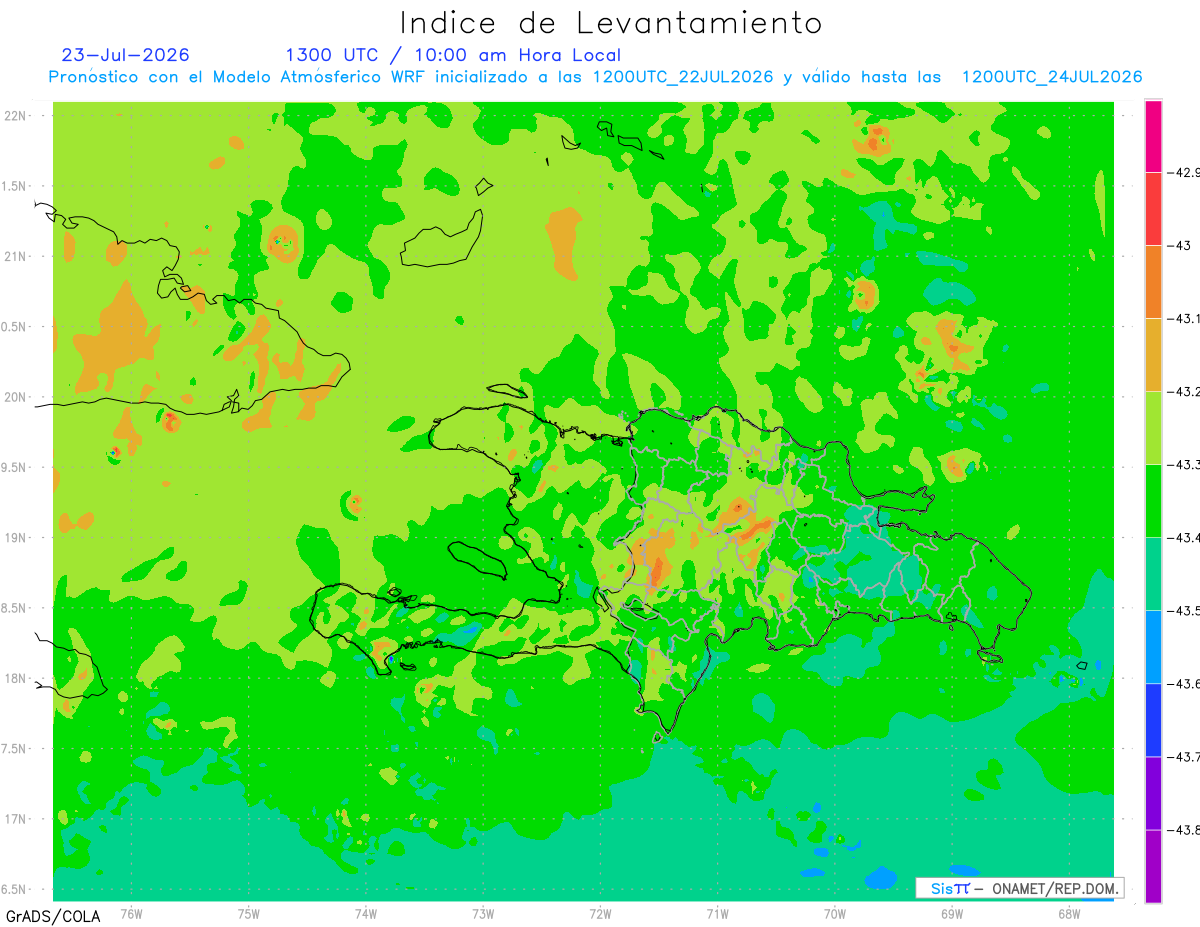Viewport: 1200px width, 927px height.
Task: Click the '72W' longitude label
Action: coord(600,914)
